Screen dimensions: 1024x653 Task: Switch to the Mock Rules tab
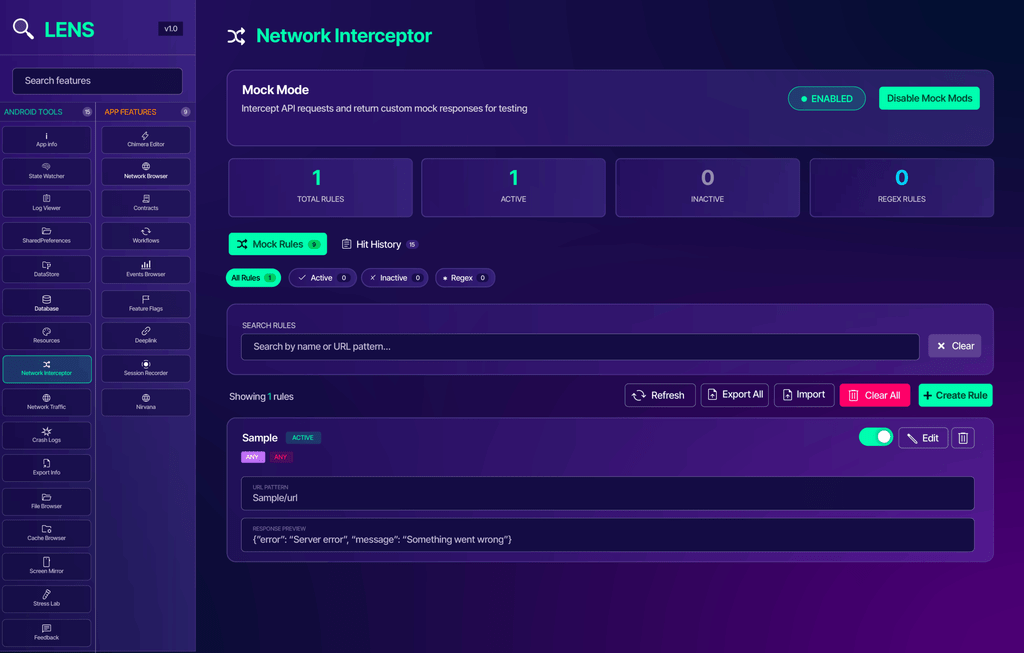click(x=278, y=244)
